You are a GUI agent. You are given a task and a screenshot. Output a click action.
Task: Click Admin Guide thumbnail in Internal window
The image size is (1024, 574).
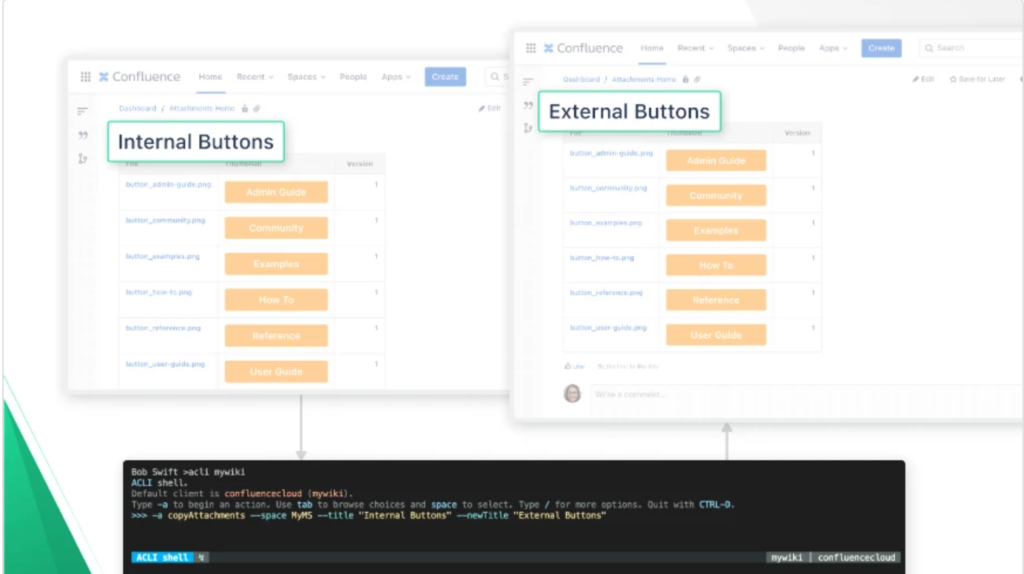(x=276, y=192)
